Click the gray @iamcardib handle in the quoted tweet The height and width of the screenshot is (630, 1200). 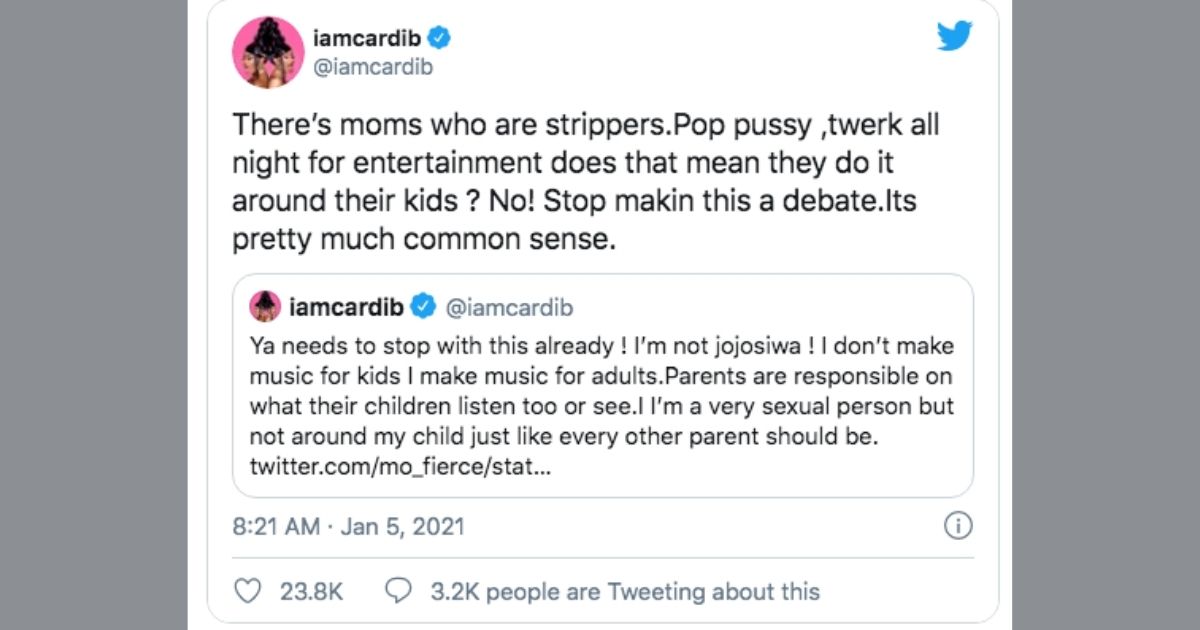click(x=509, y=307)
